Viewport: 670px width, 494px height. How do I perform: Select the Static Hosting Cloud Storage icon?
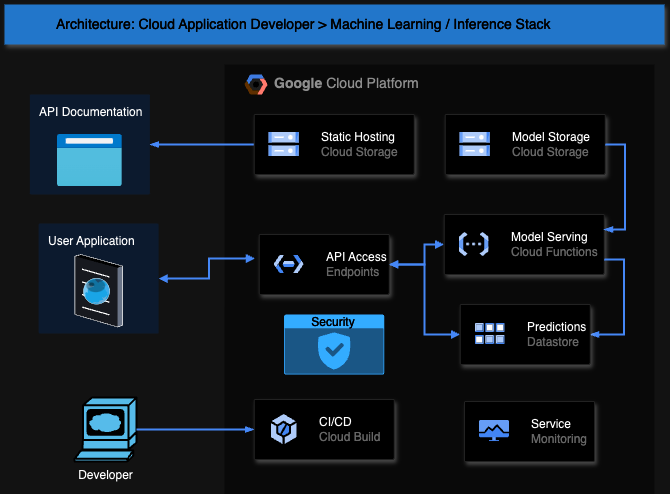[x=283, y=144]
